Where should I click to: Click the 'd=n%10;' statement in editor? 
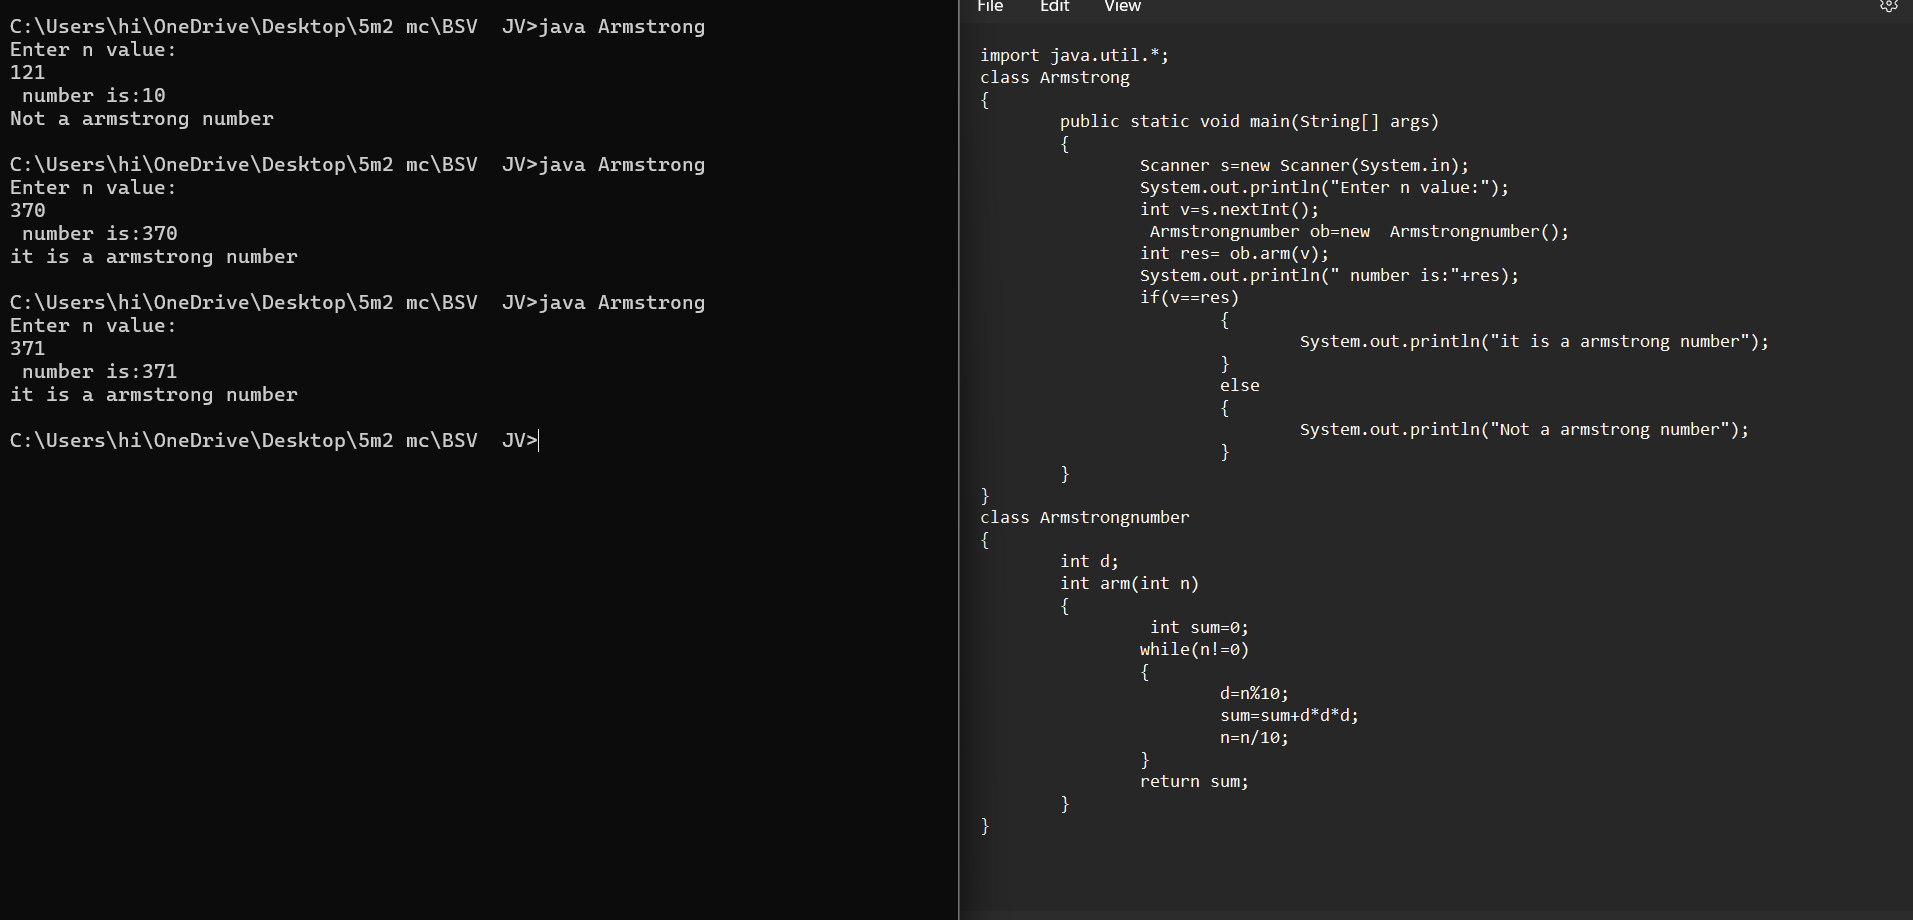1253,693
